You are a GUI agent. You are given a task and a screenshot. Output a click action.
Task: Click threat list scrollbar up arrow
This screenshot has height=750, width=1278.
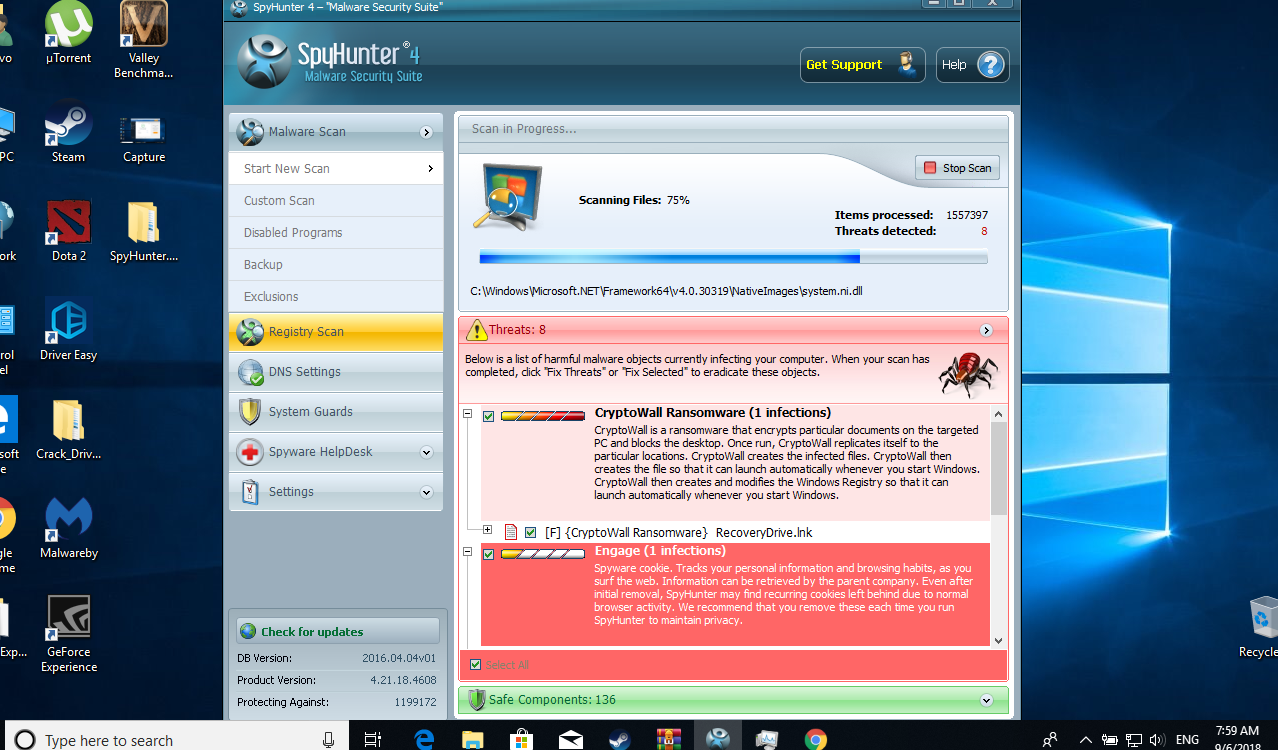click(998, 414)
